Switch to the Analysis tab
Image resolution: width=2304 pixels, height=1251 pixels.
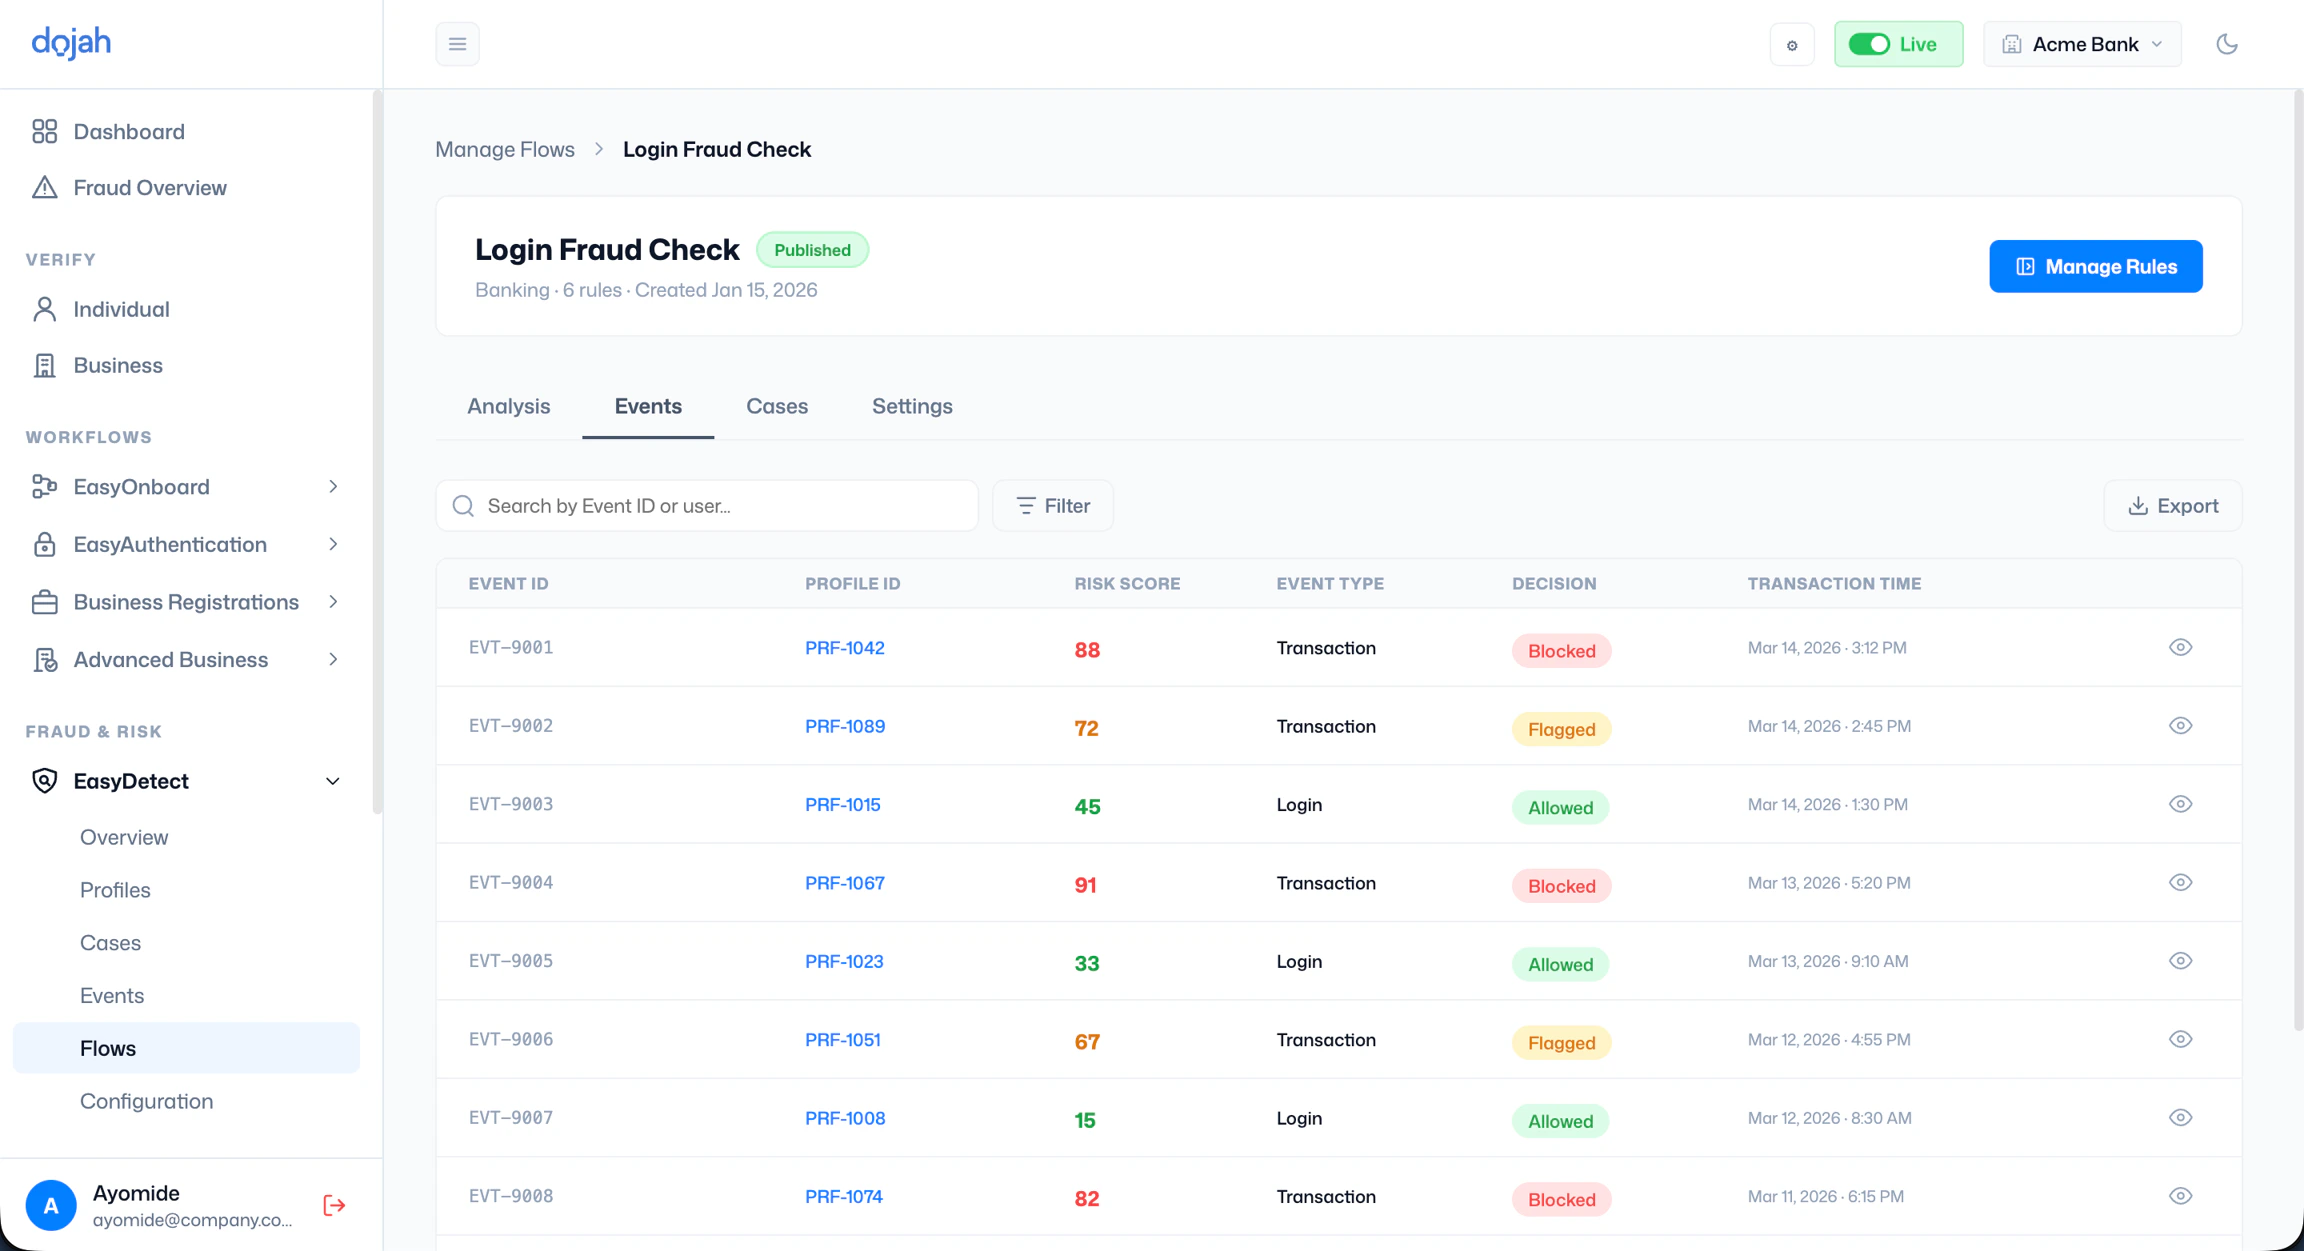coord(509,406)
